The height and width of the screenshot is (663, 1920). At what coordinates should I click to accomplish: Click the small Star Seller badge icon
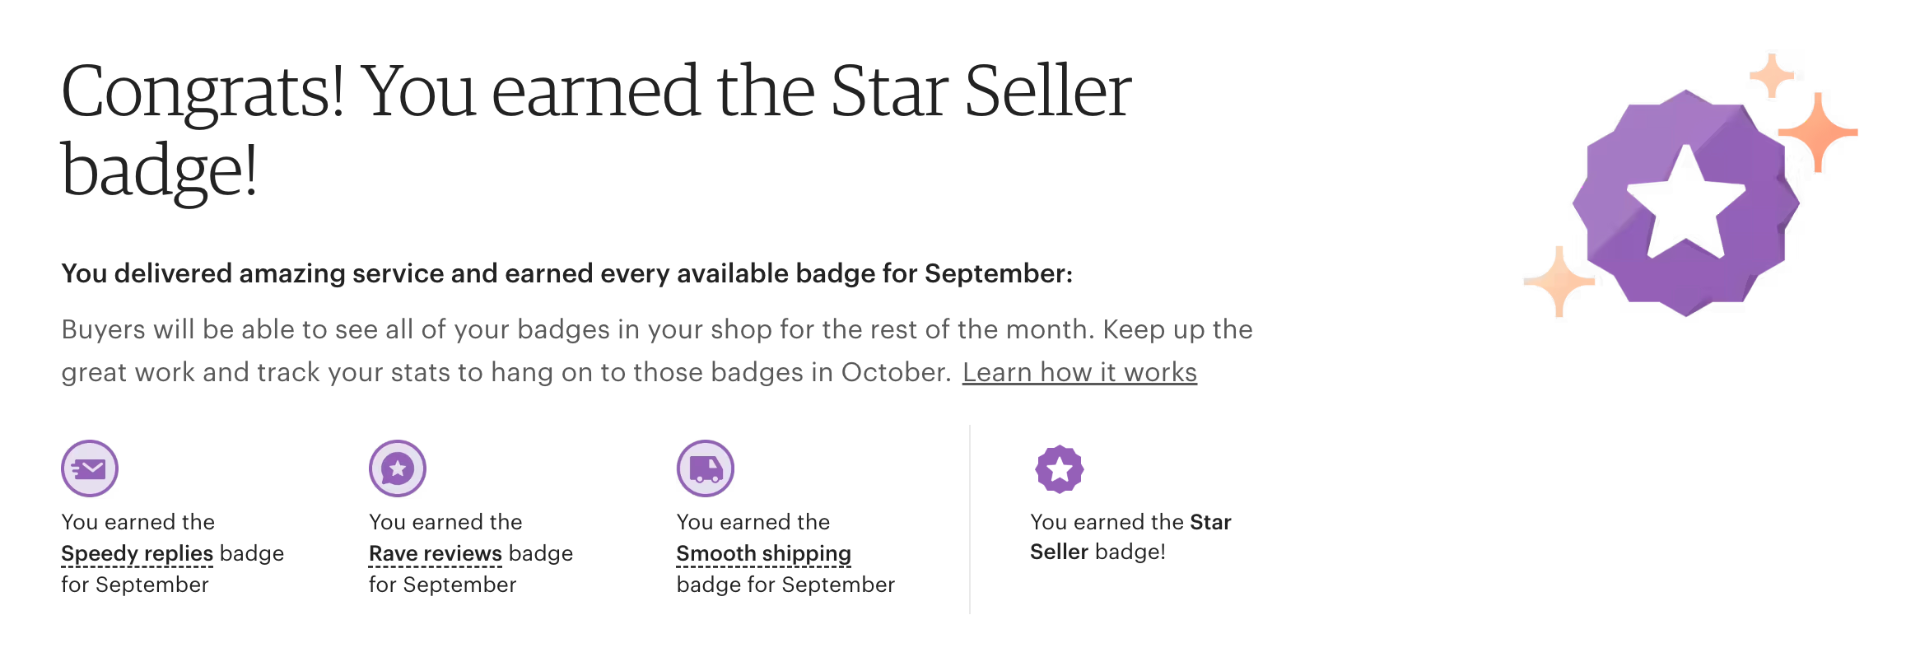[x=1060, y=469]
